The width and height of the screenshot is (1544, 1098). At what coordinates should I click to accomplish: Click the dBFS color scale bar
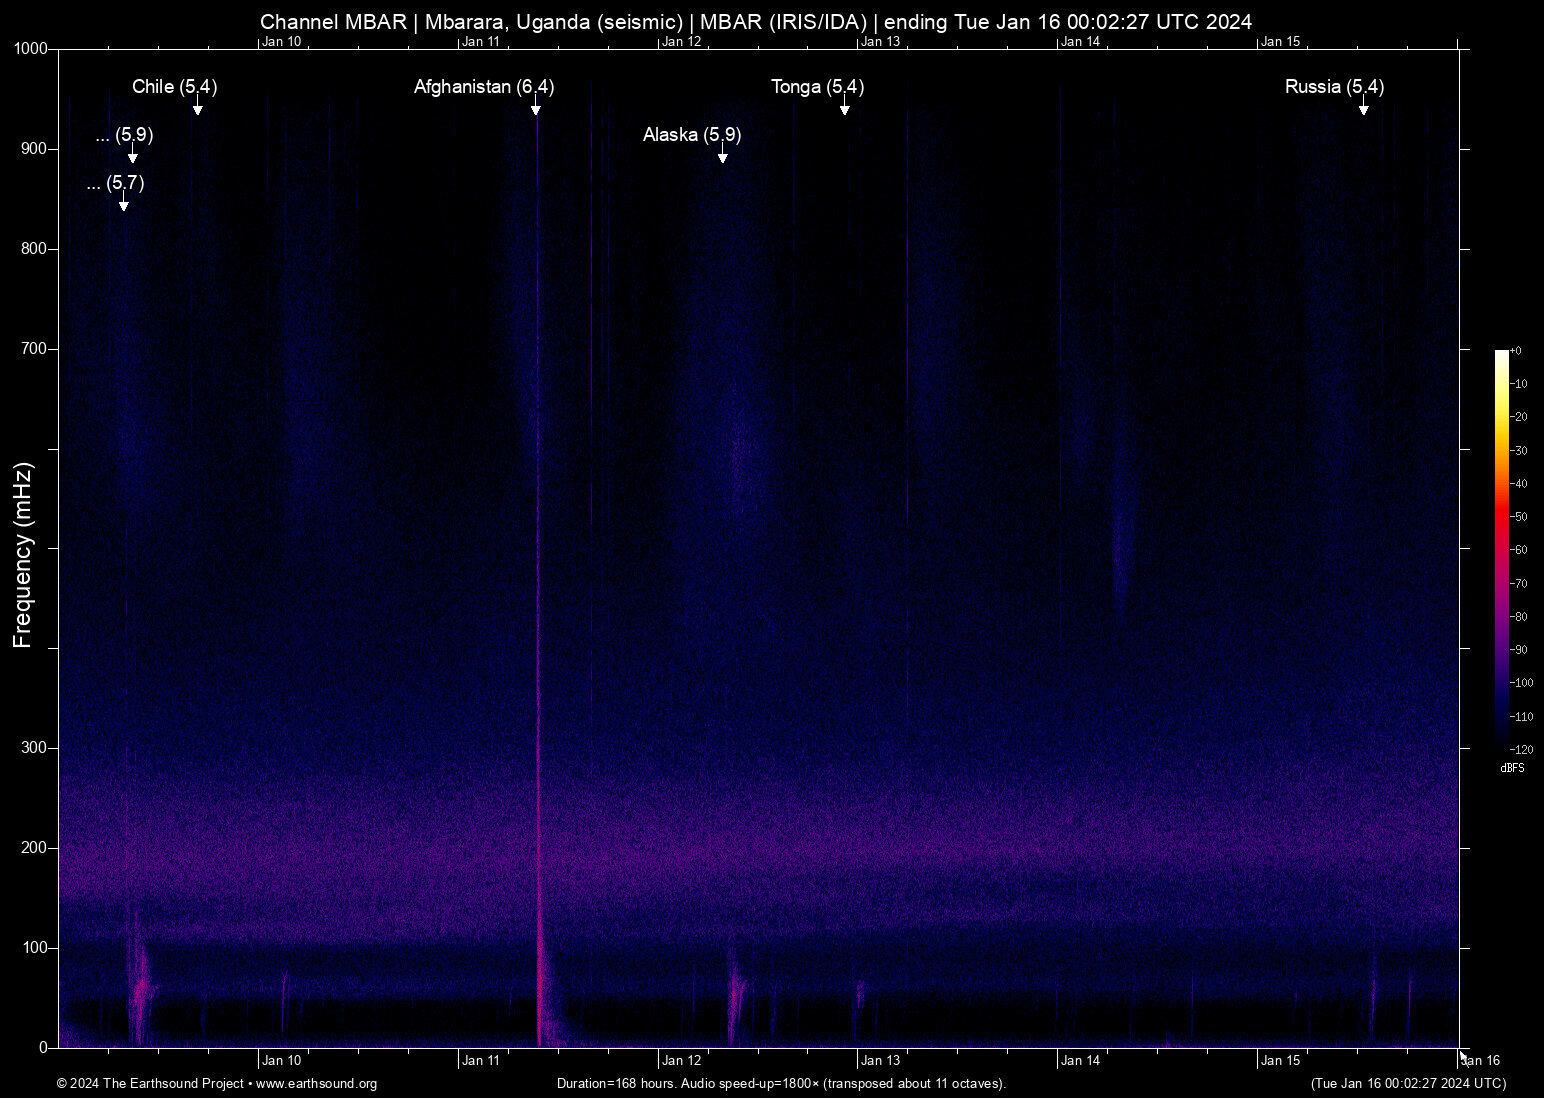[1501, 548]
